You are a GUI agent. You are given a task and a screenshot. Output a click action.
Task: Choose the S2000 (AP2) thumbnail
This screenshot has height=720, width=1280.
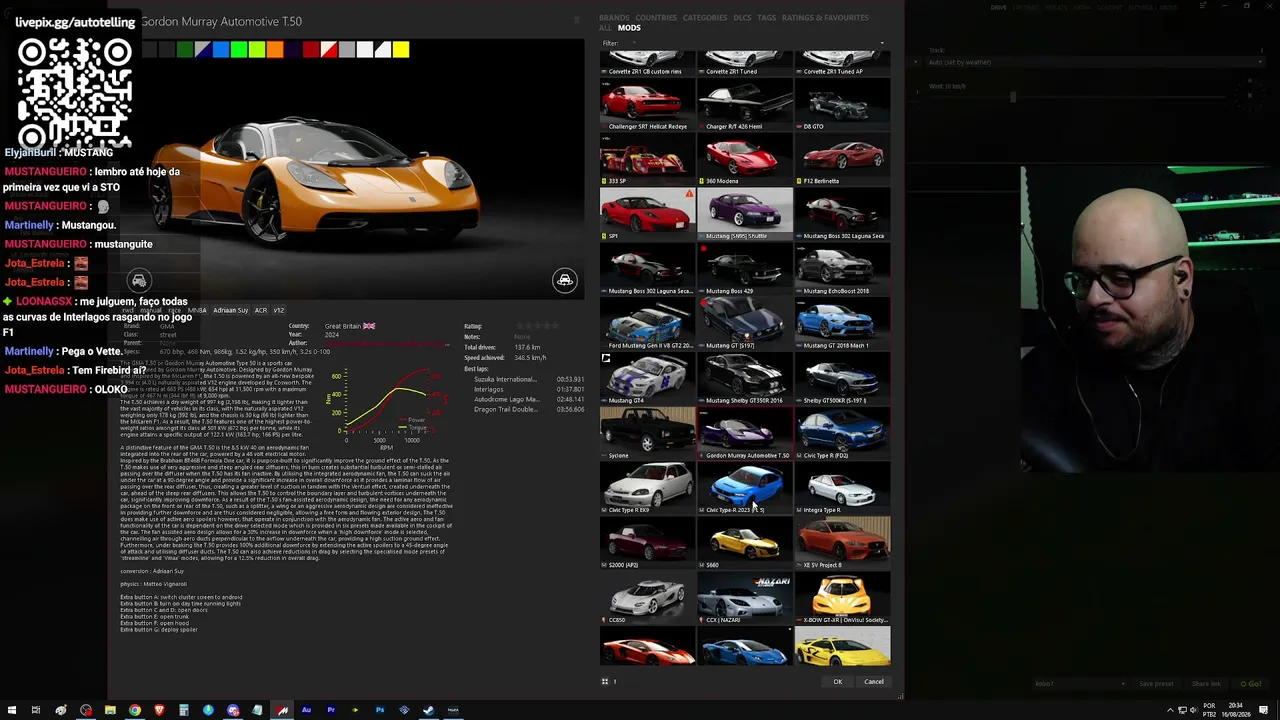click(x=647, y=544)
